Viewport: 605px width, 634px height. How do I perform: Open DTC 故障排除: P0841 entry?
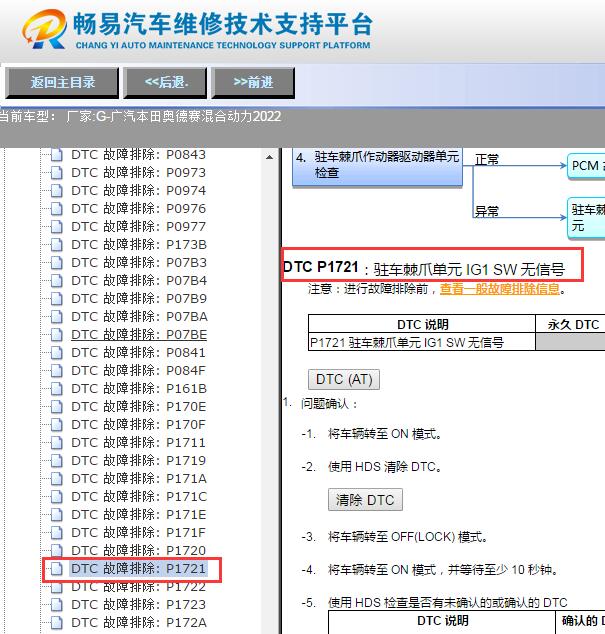pyautogui.click(x=138, y=353)
